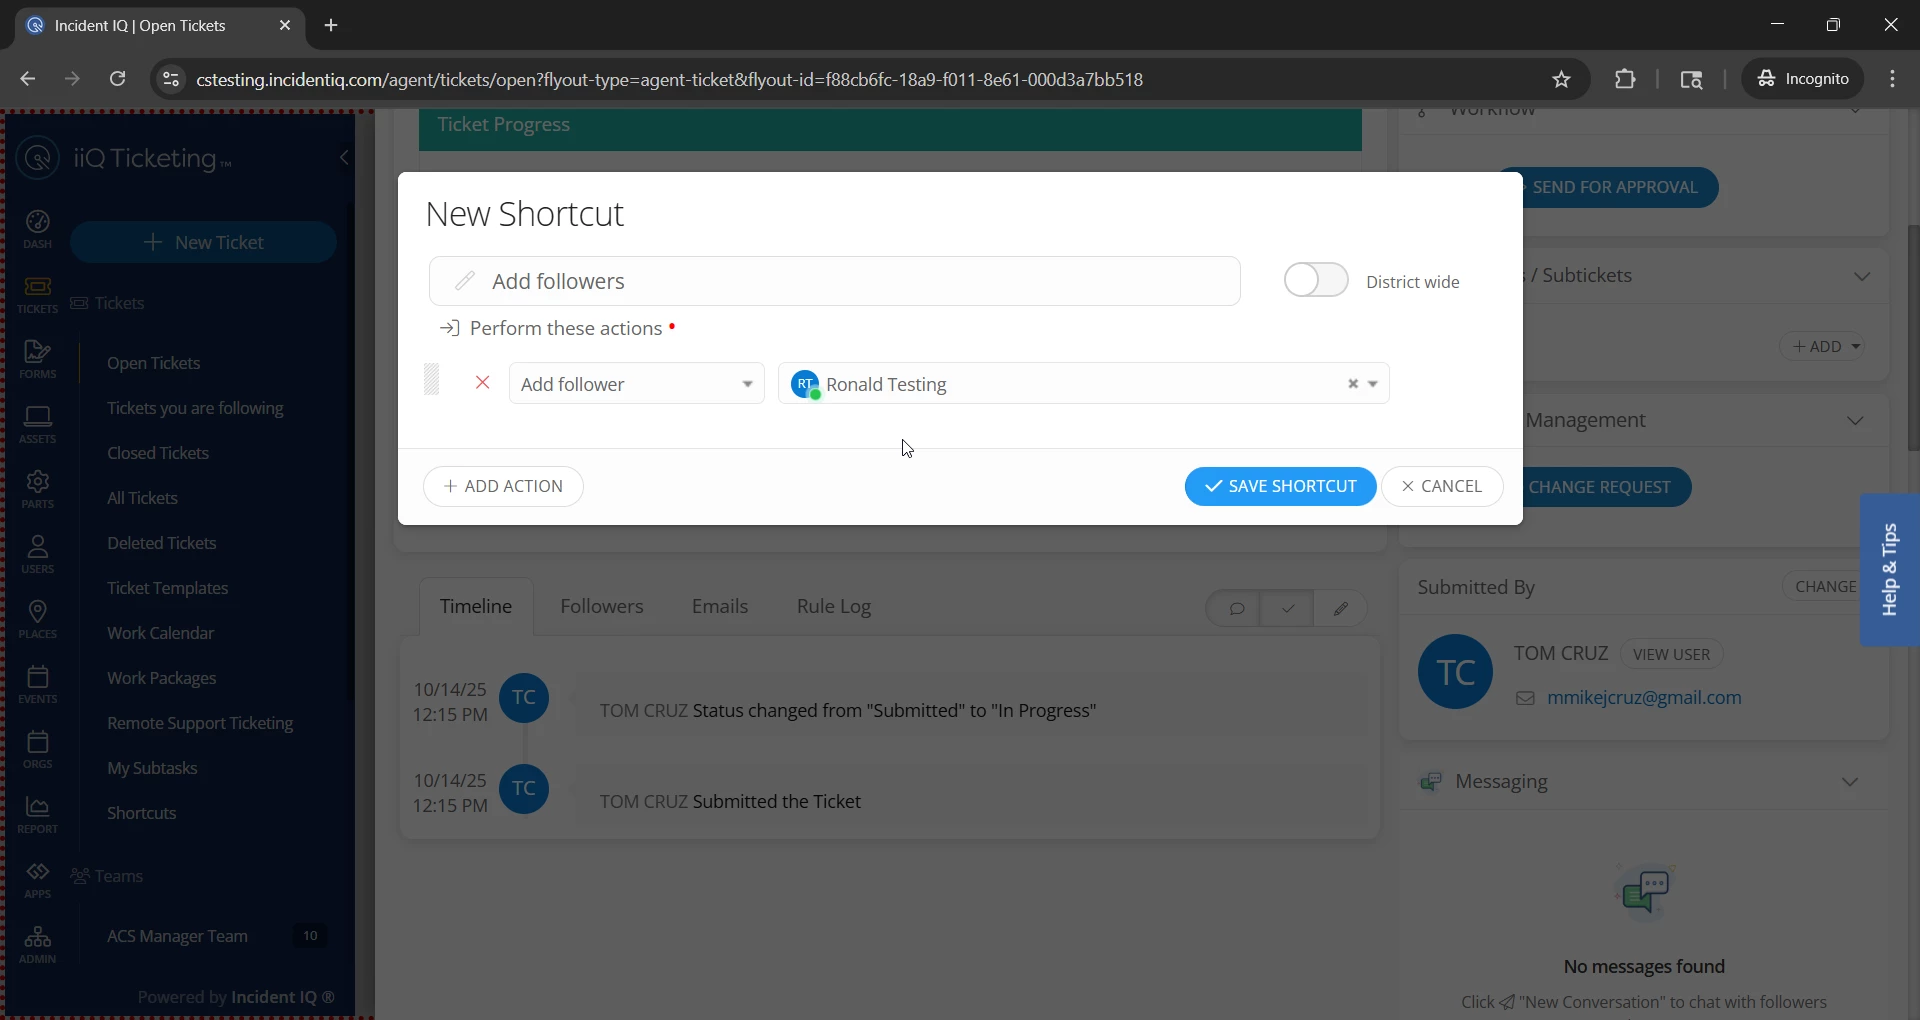Click the shortcut name field Add followers
1920x1020 pixels.
point(835,281)
